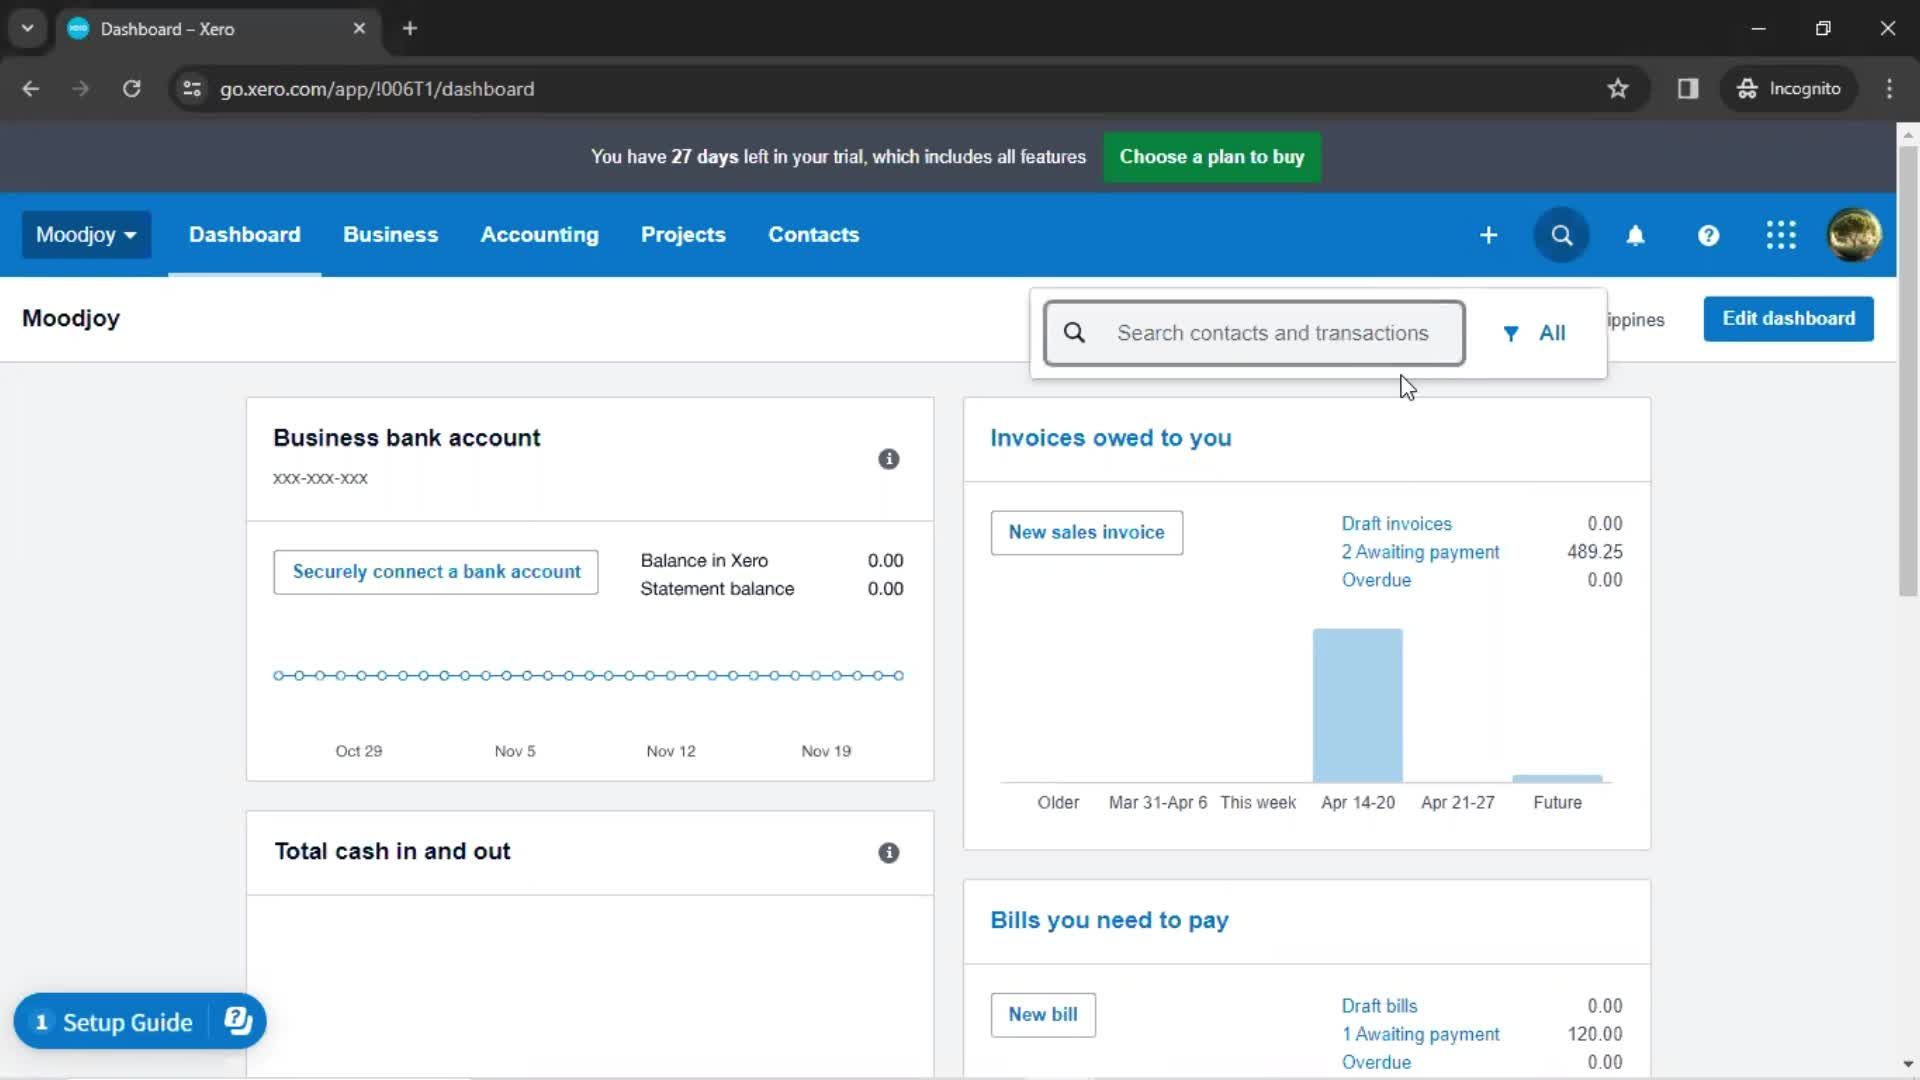Click the 120.00 bills awaiting amount
This screenshot has height=1080, width=1920.
click(1594, 1034)
